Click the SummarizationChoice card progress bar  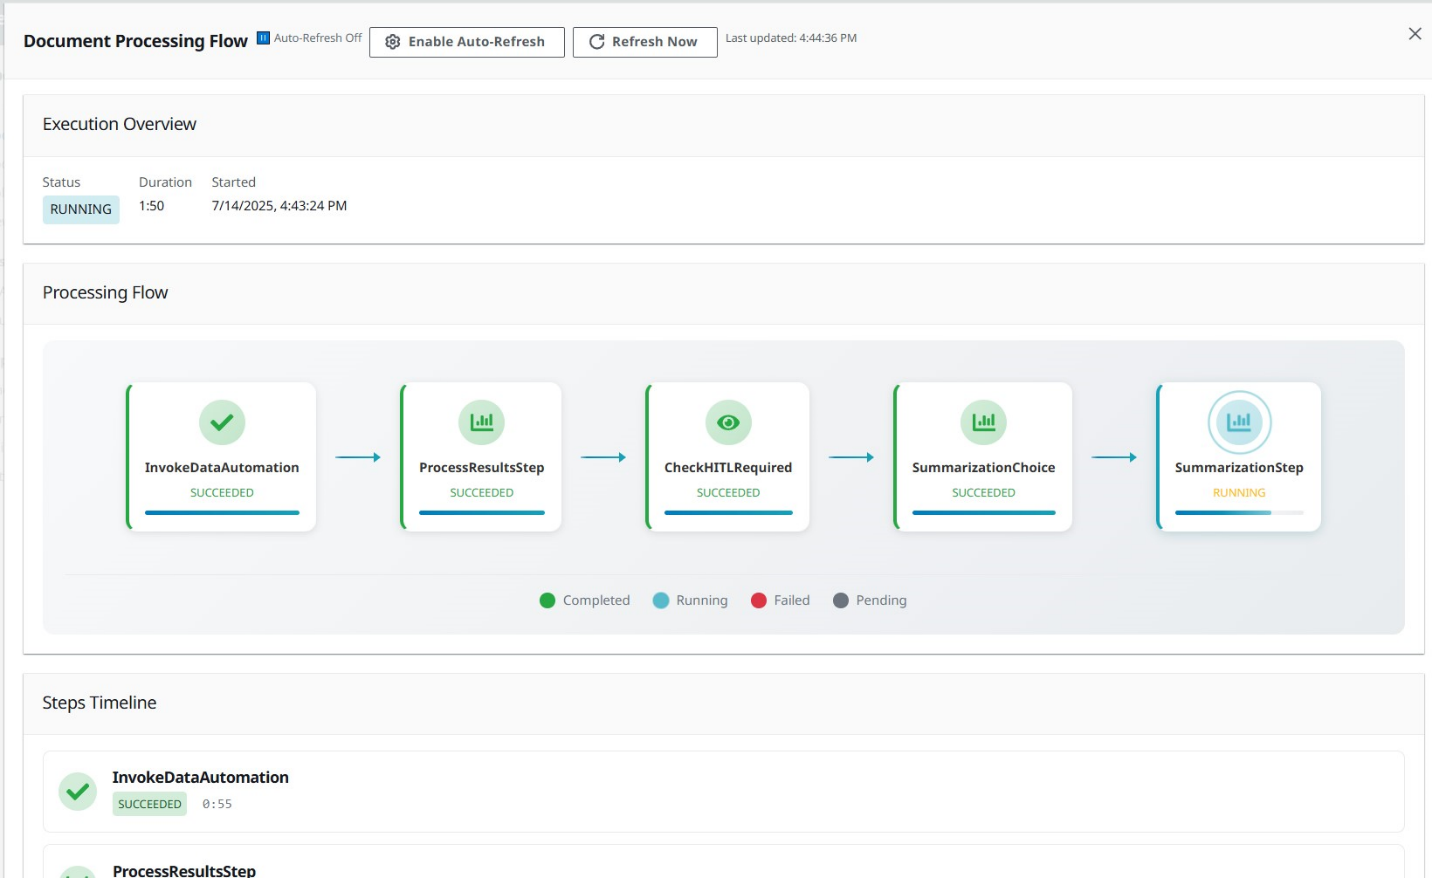(x=984, y=513)
